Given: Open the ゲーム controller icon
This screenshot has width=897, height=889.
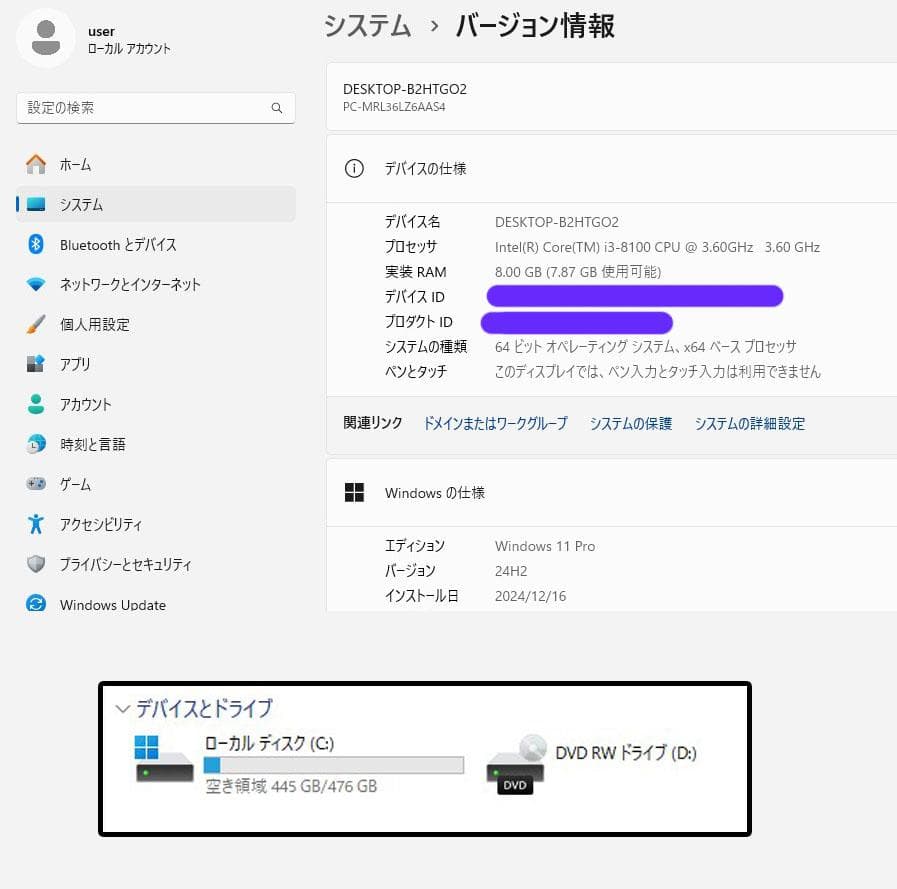Looking at the screenshot, I should (x=36, y=484).
